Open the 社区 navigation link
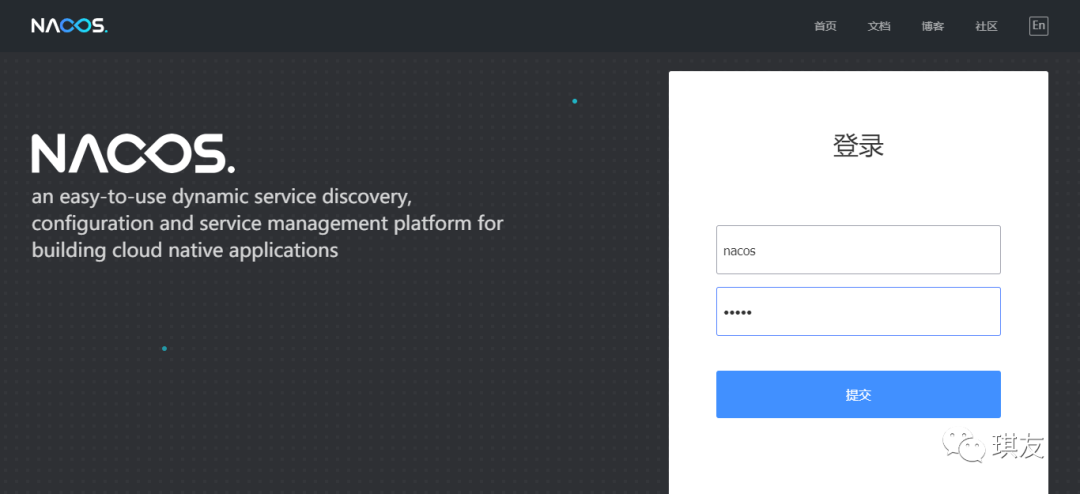Viewport: 1080px width, 494px height. [x=986, y=27]
